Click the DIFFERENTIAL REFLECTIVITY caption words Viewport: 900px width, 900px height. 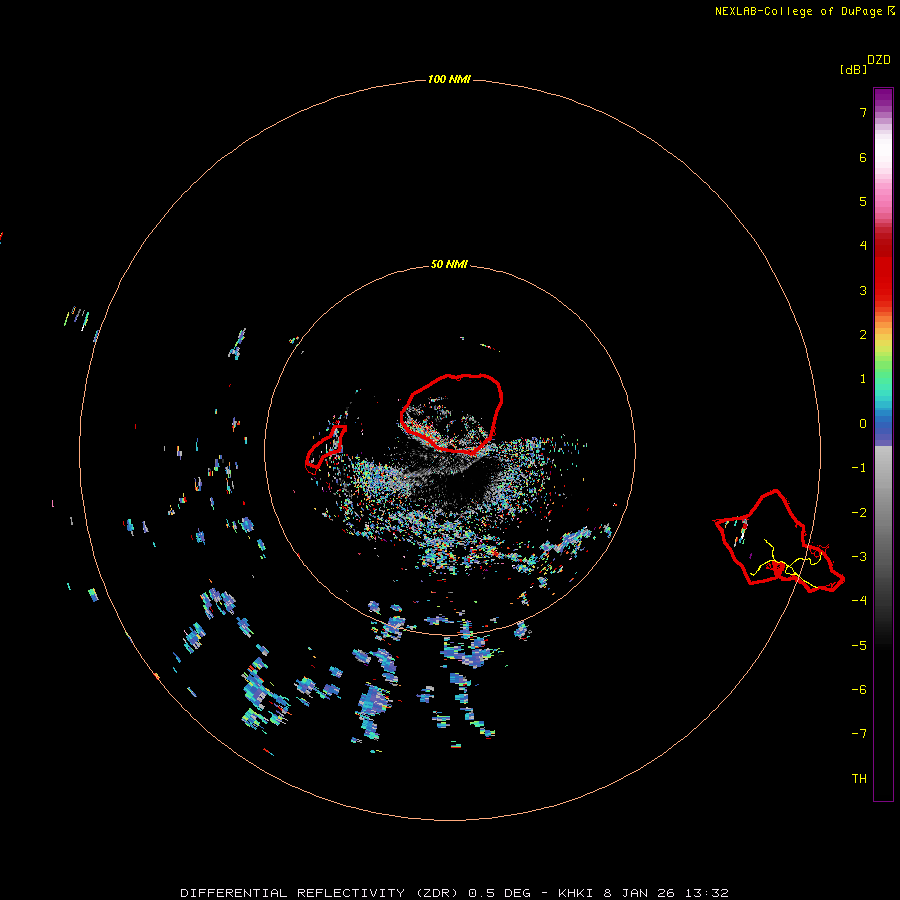tap(290, 893)
